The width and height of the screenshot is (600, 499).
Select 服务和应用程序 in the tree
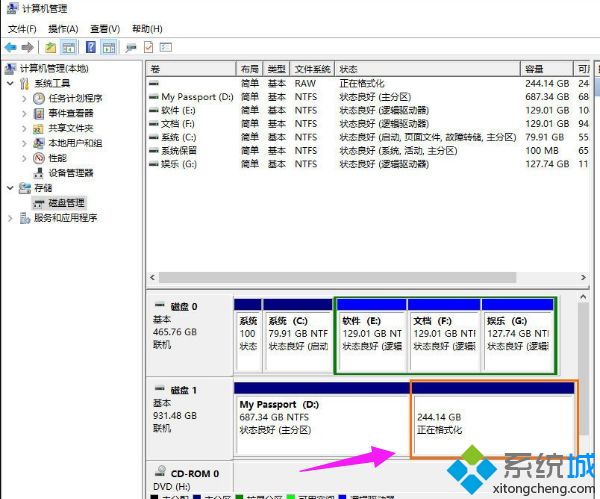tap(65, 218)
